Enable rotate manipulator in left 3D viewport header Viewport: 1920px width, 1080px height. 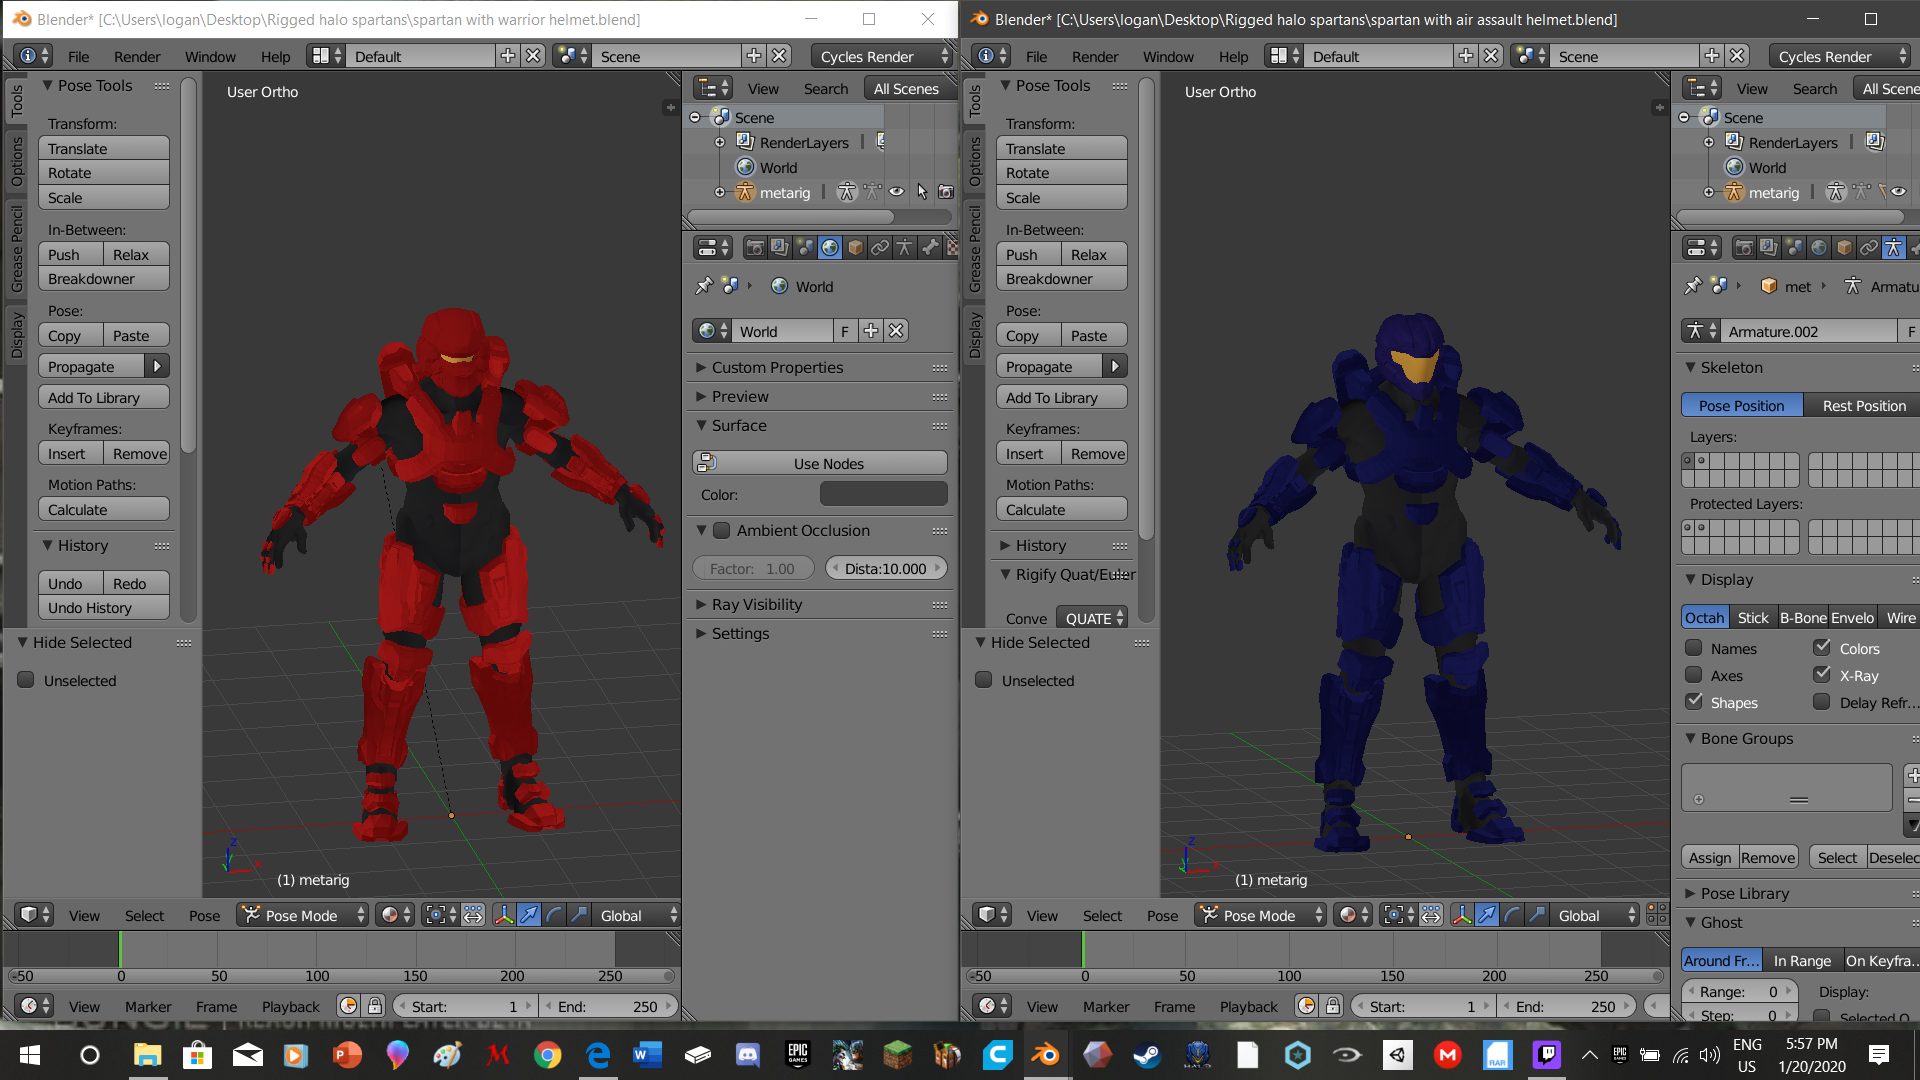coord(553,915)
